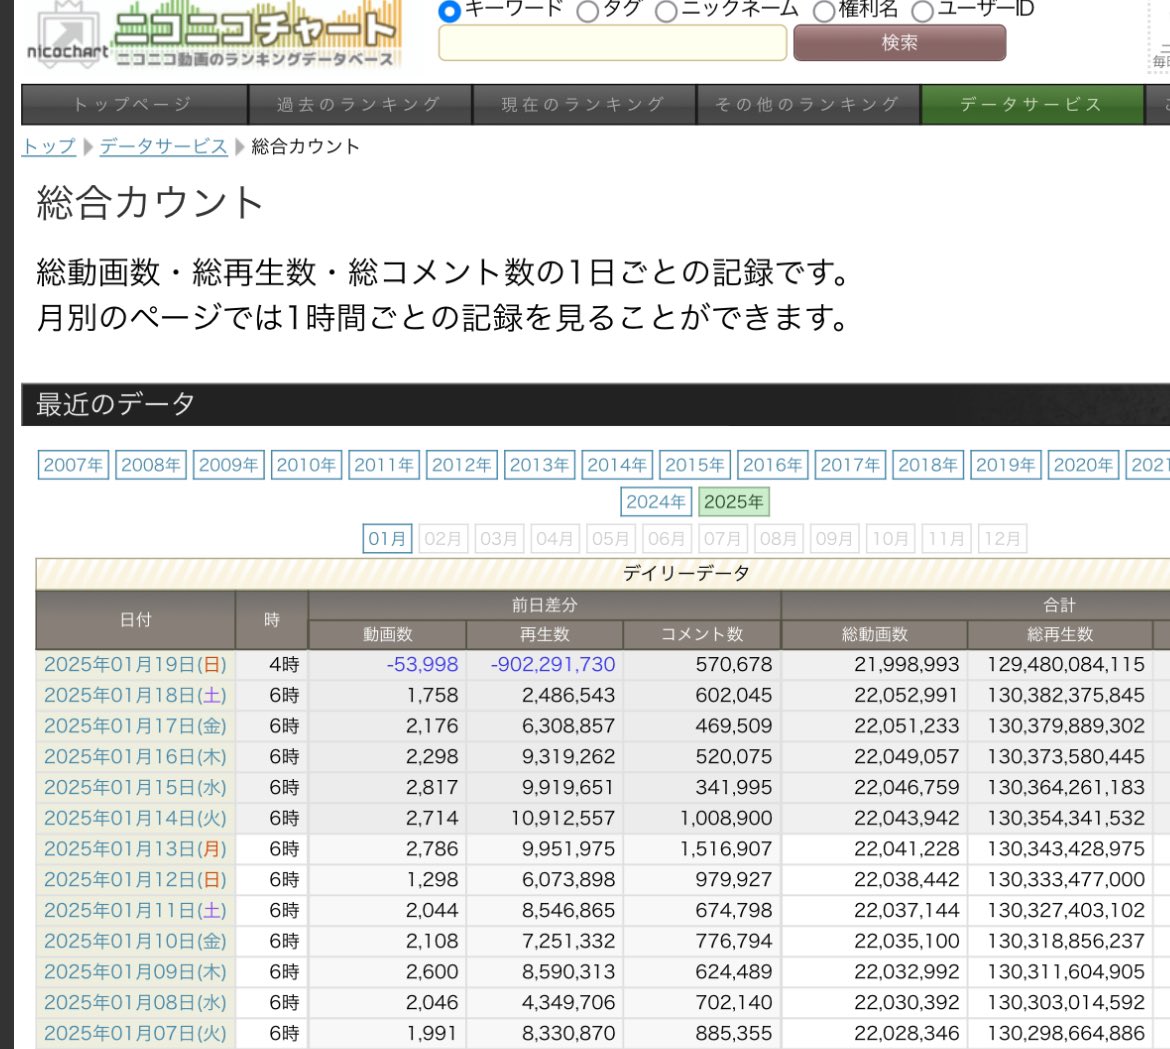Open the 2025年01月17日(金) date link
The width and height of the screenshot is (1170, 1049).
point(135,725)
